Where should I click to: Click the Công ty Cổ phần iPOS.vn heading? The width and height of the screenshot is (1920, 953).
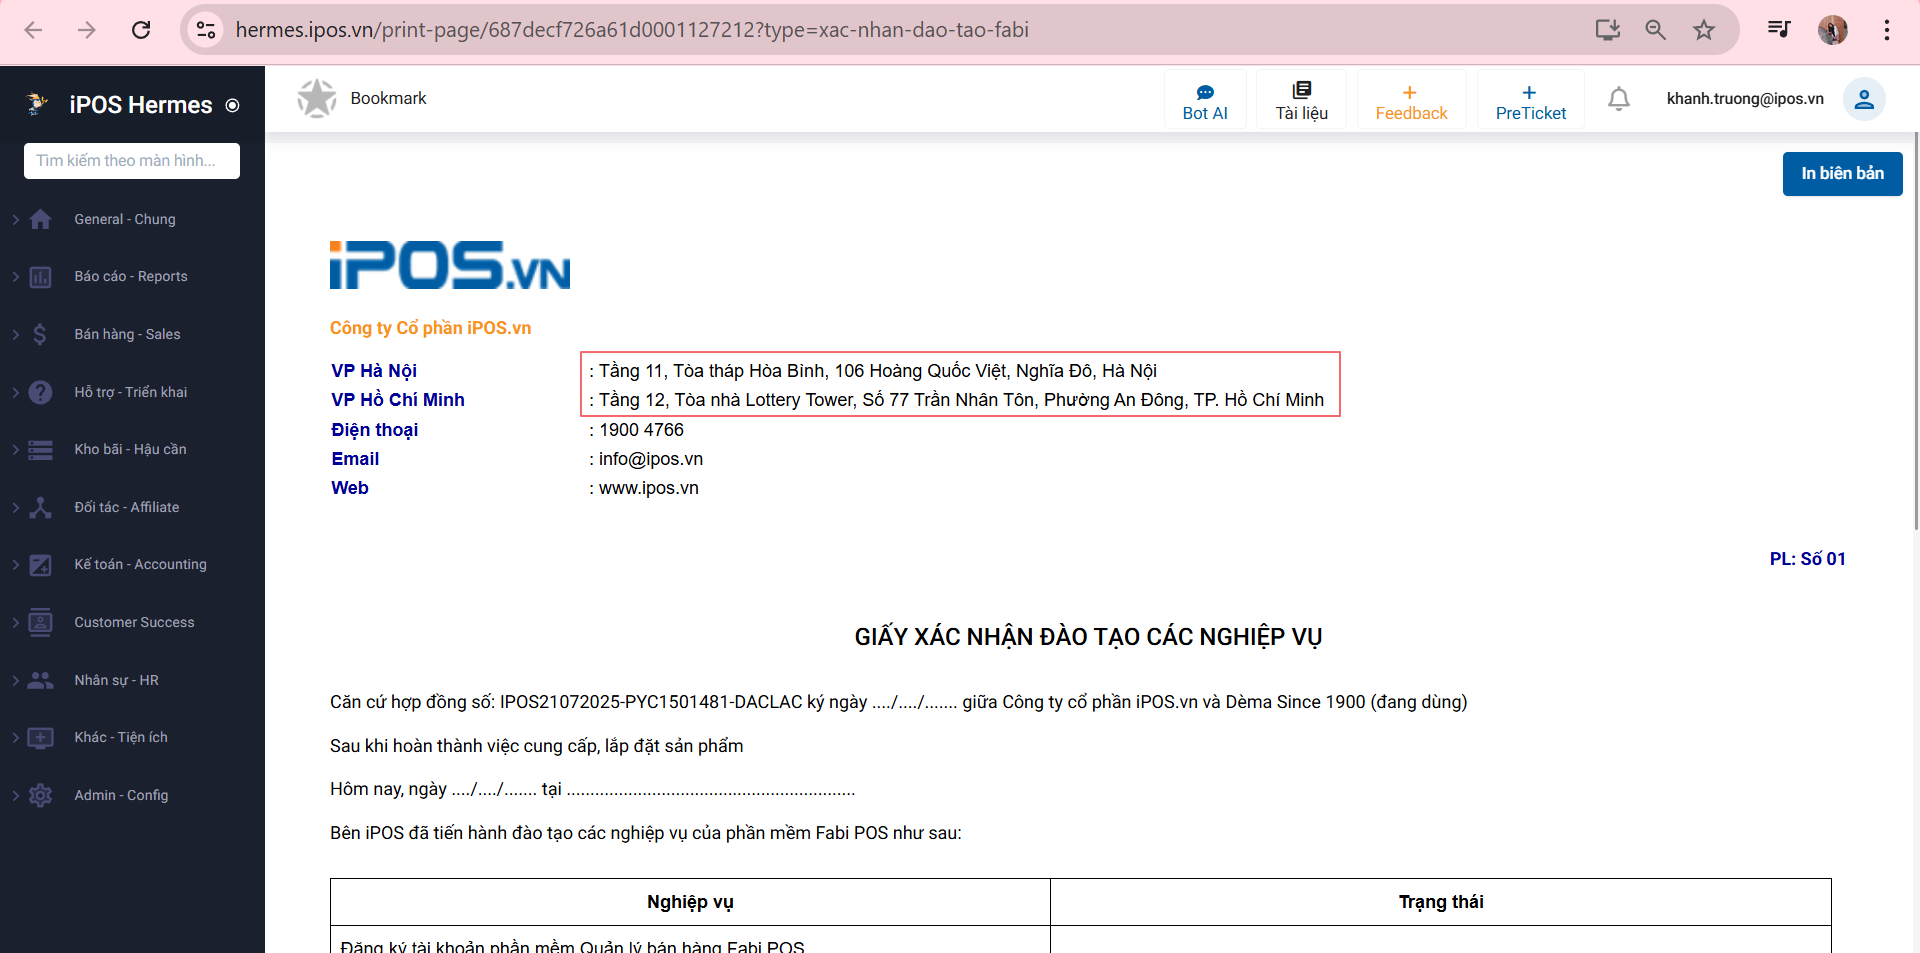tap(430, 328)
